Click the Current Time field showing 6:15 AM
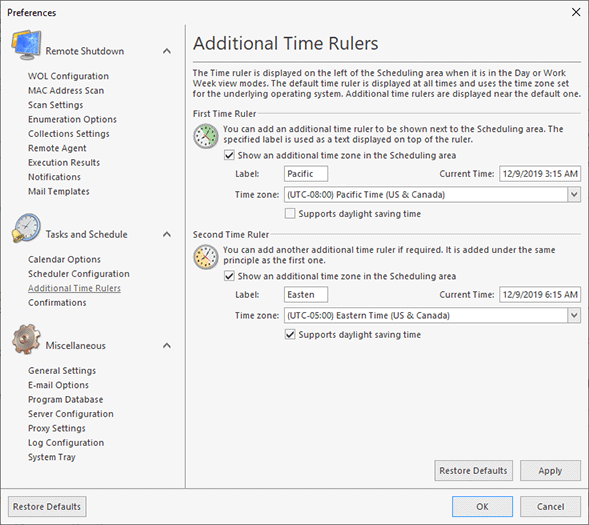The width and height of the screenshot is (589, 525). [x=540, y=294]
